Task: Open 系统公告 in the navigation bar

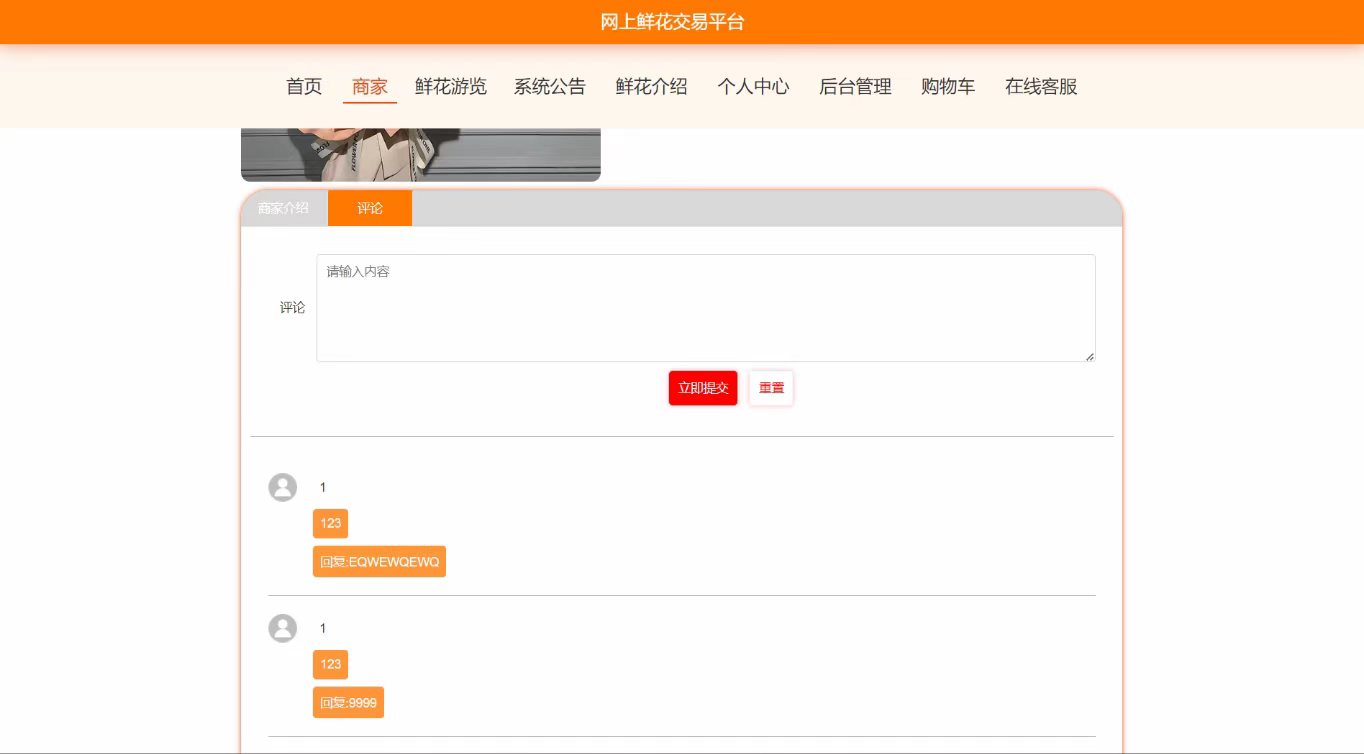Action: click(x=550, y=87)
